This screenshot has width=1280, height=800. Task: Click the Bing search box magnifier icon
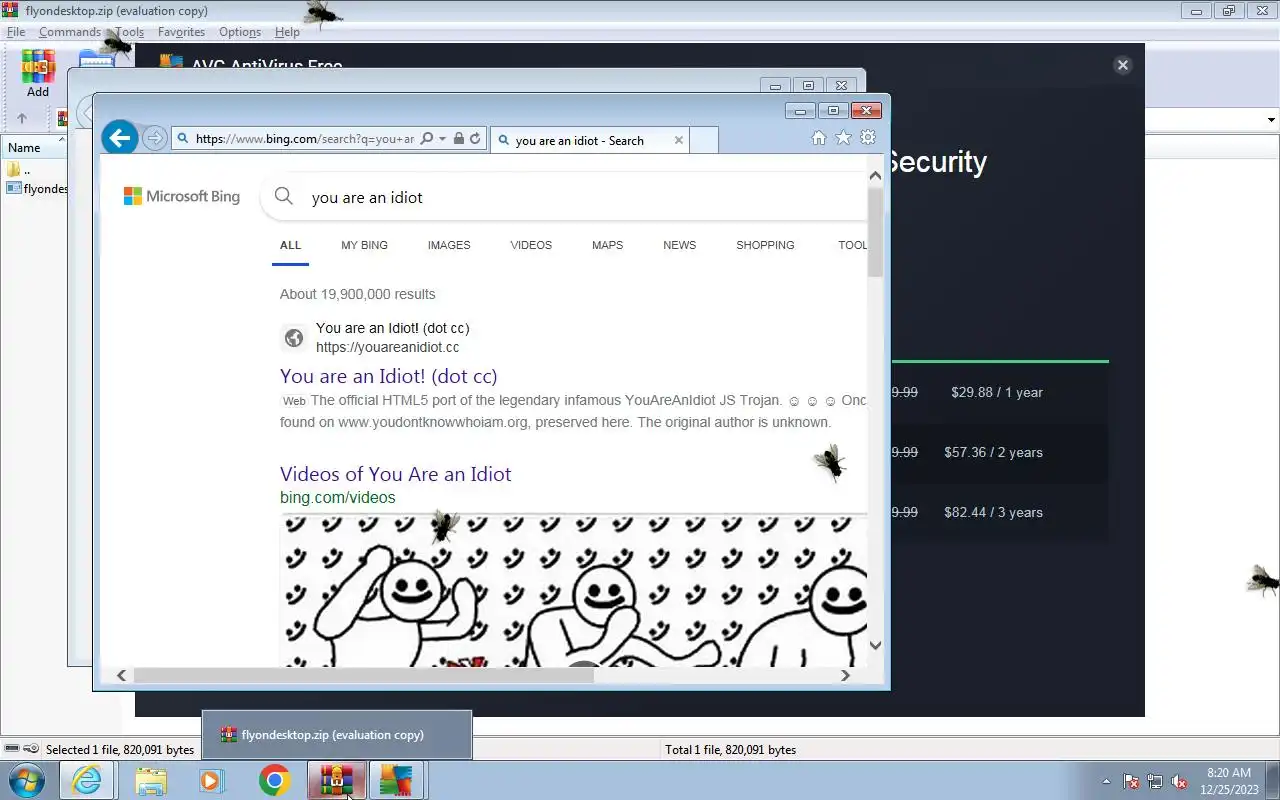(x=284, y=197)
